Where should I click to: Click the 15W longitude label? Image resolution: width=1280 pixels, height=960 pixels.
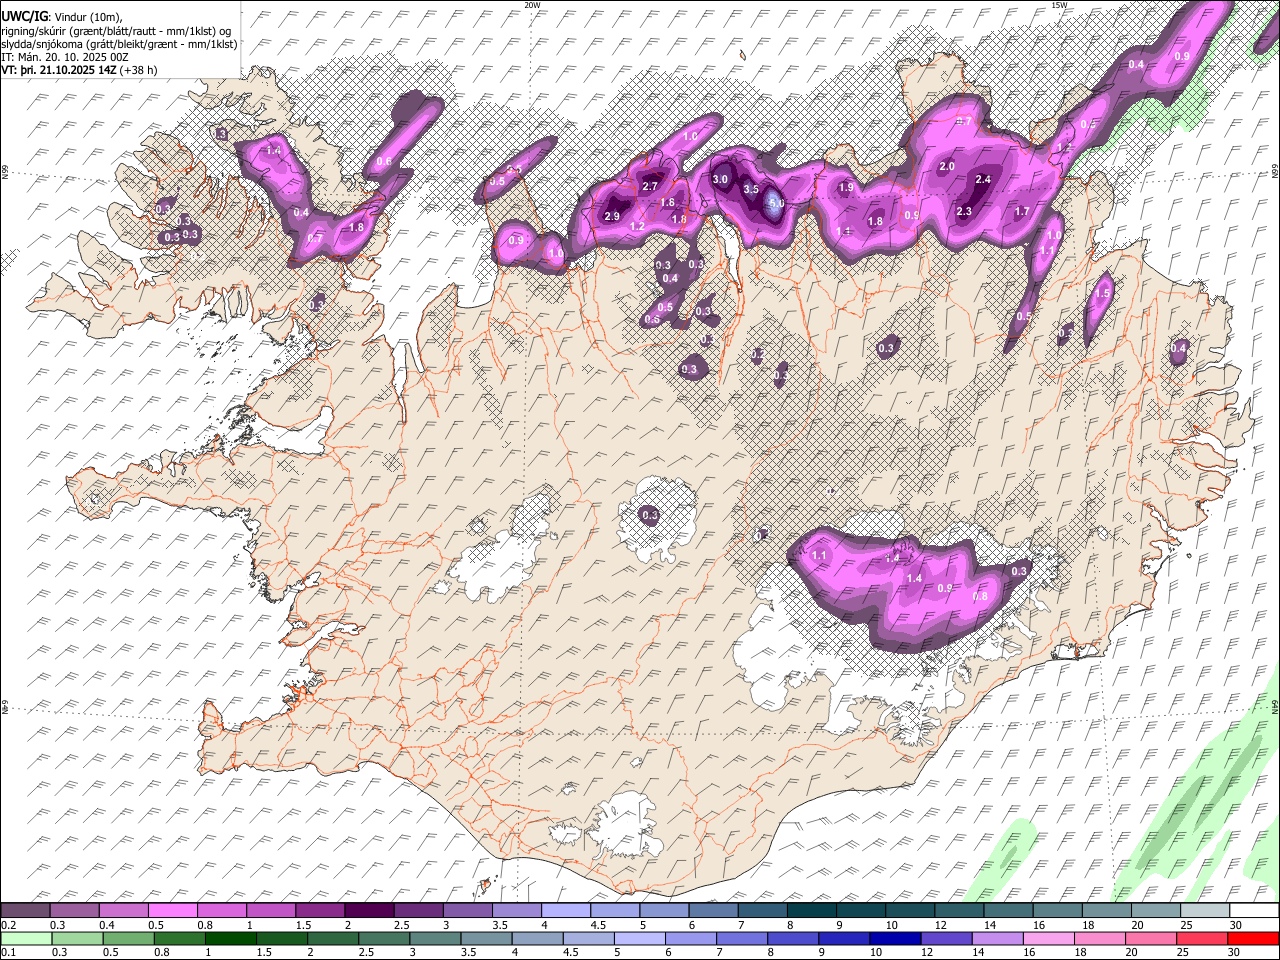point(1059,5)
